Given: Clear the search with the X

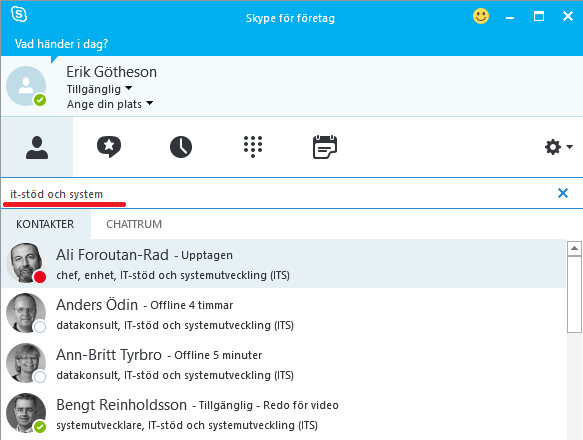Looking at the screenshot, I should tap(563, 193).
